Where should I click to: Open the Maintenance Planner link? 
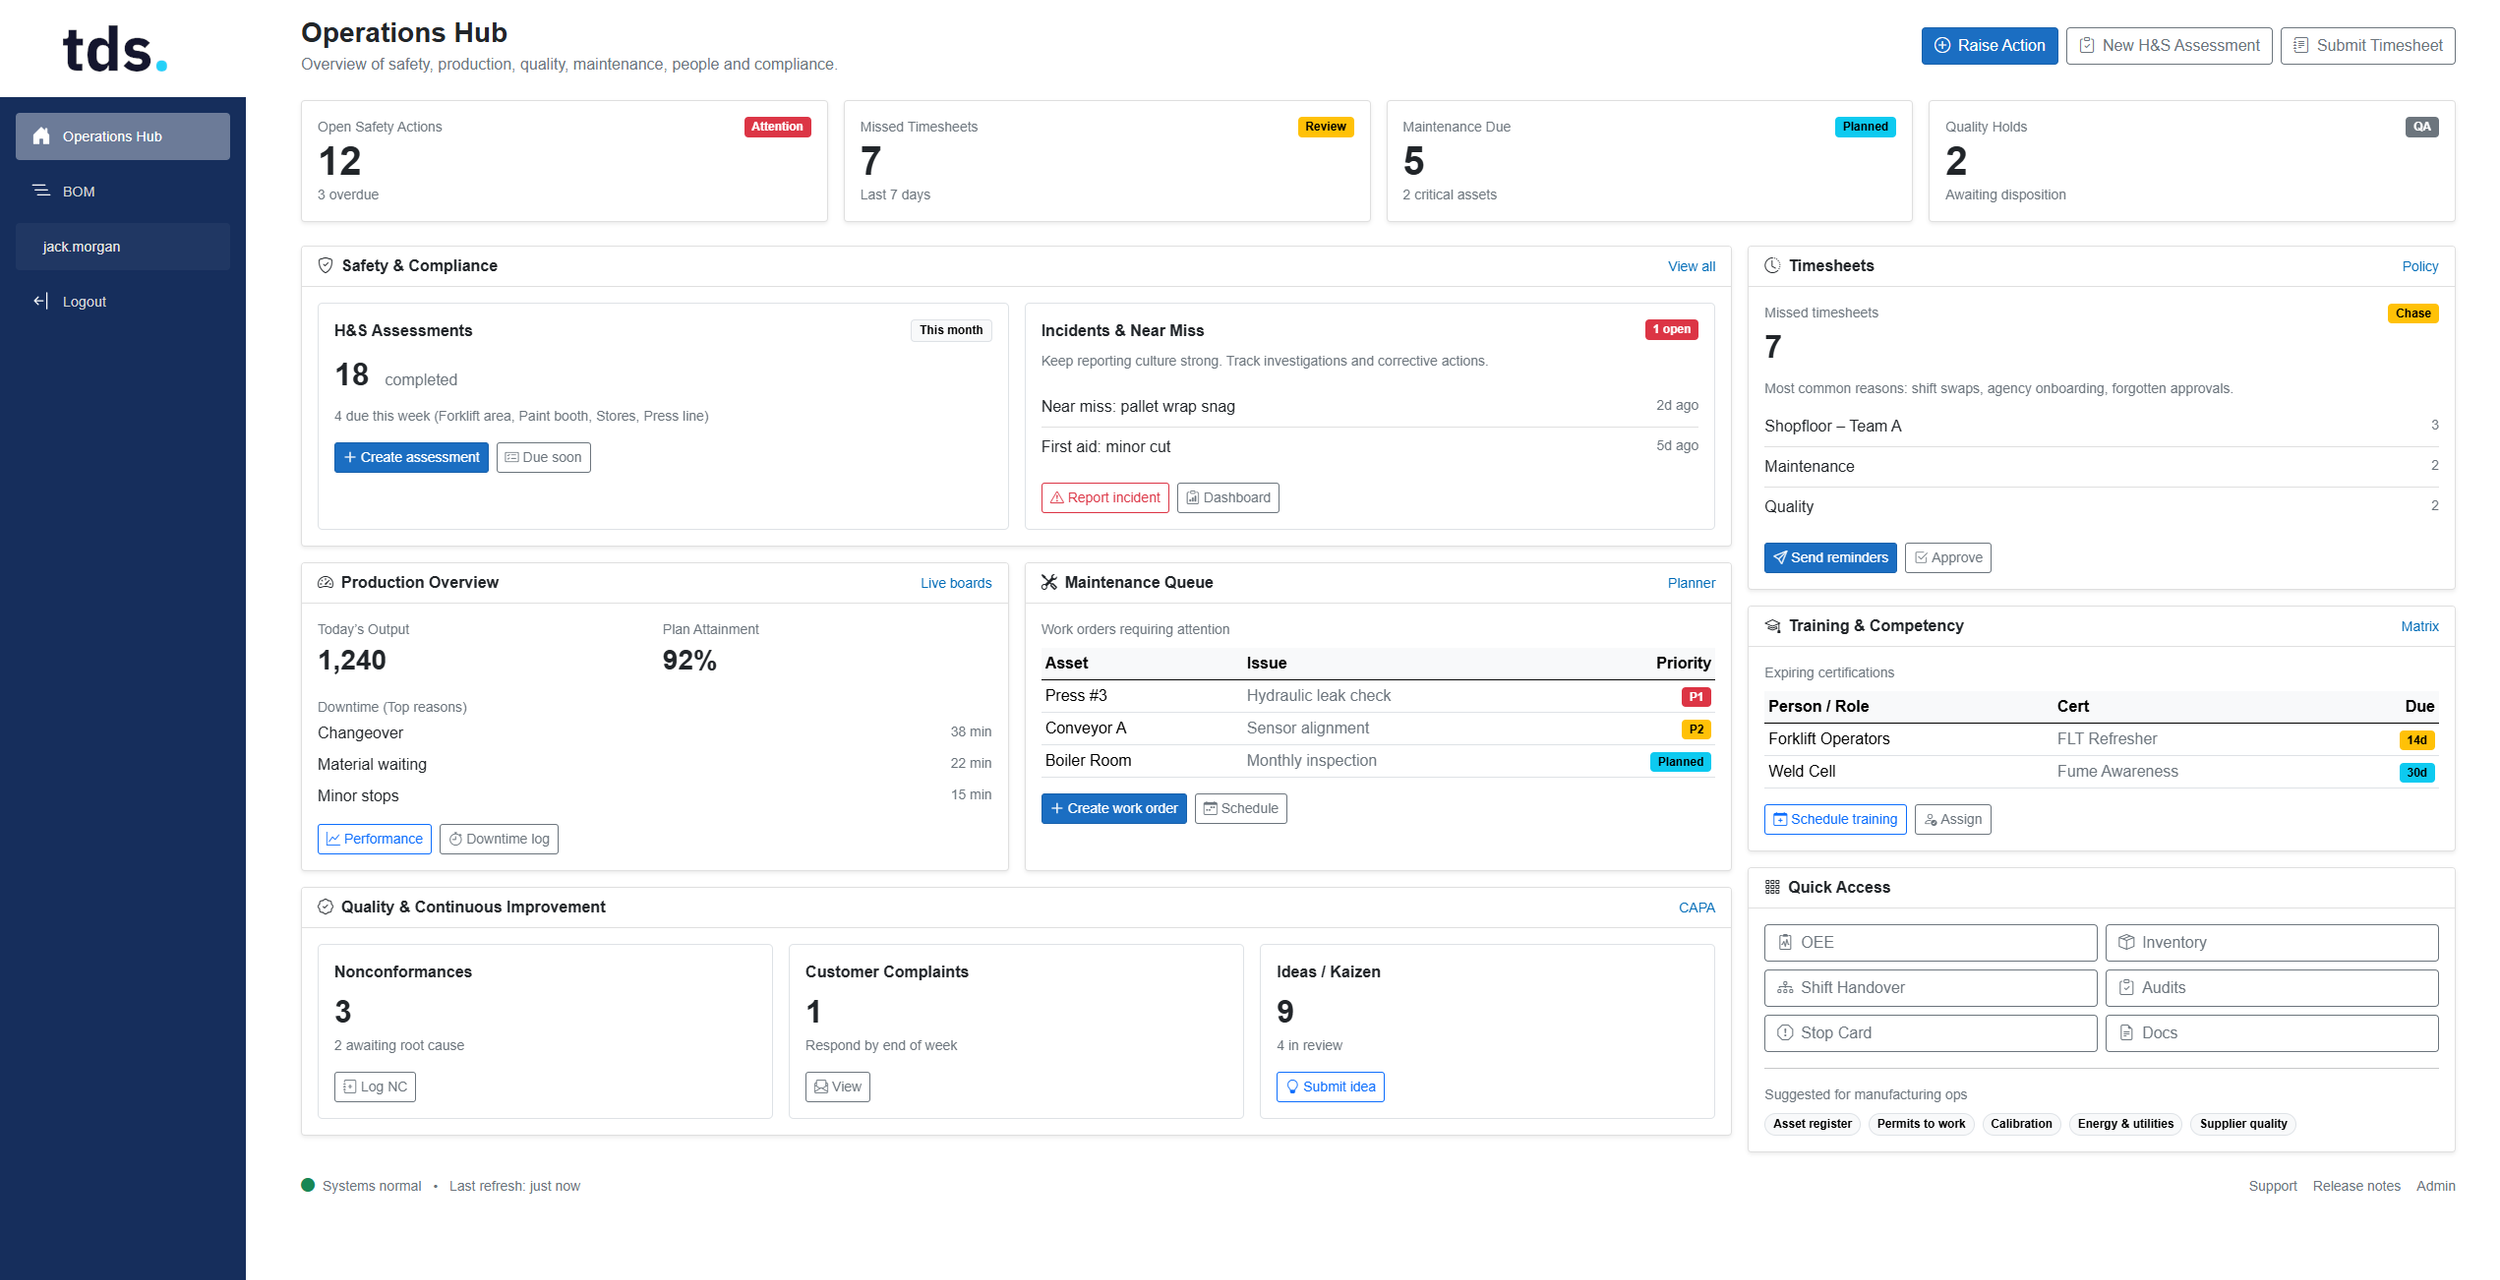coord(1690,583)
